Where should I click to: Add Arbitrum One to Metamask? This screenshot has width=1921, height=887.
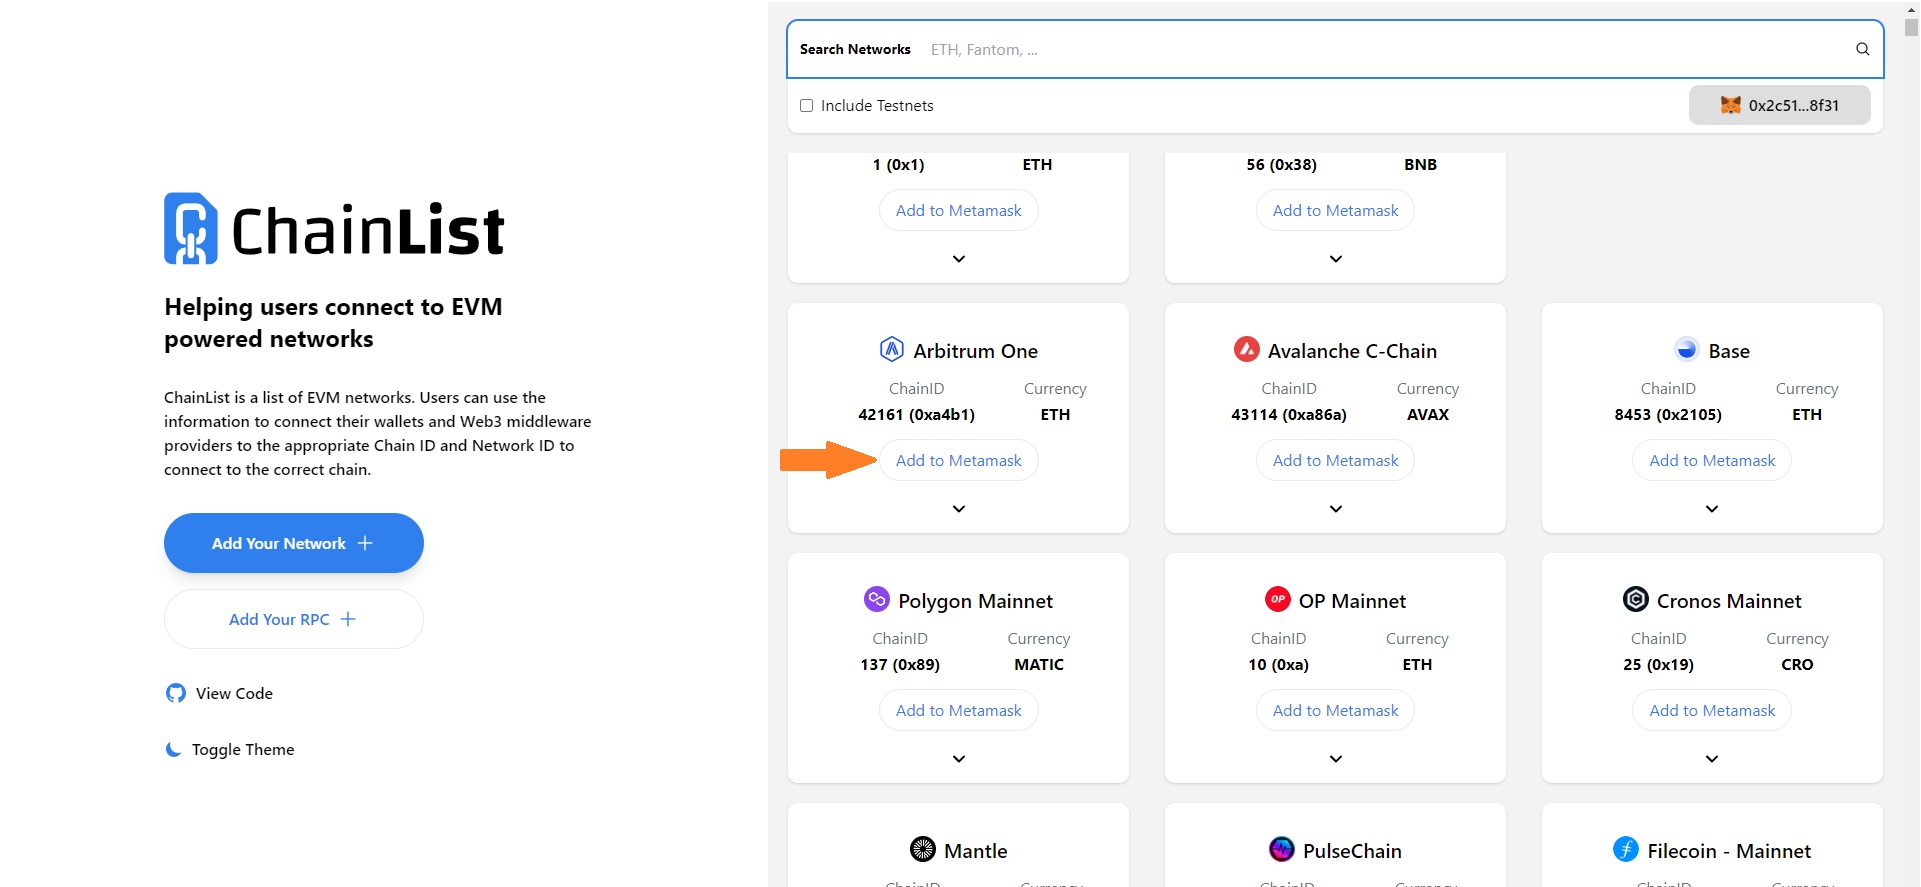point(959,460)
